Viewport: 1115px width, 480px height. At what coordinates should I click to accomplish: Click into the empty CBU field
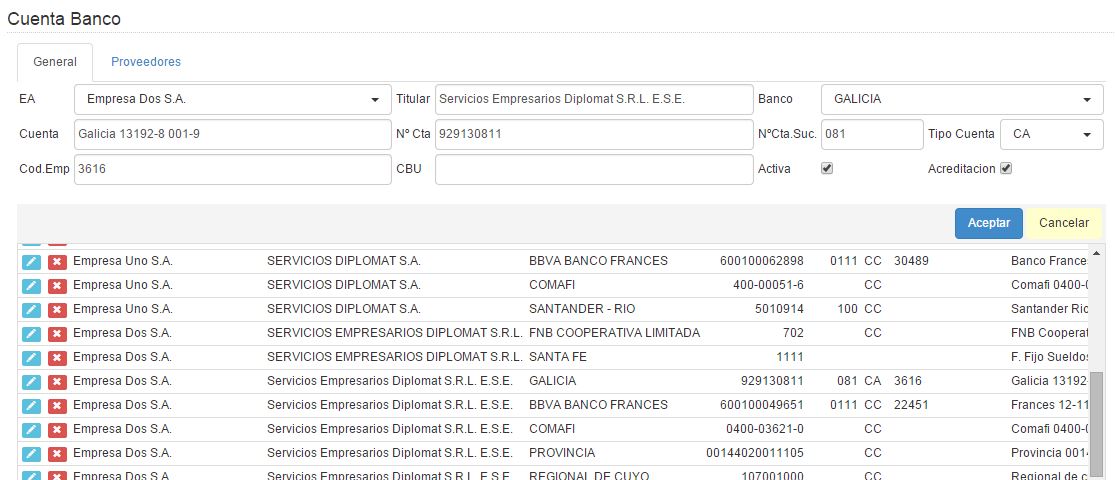point(593,169)
